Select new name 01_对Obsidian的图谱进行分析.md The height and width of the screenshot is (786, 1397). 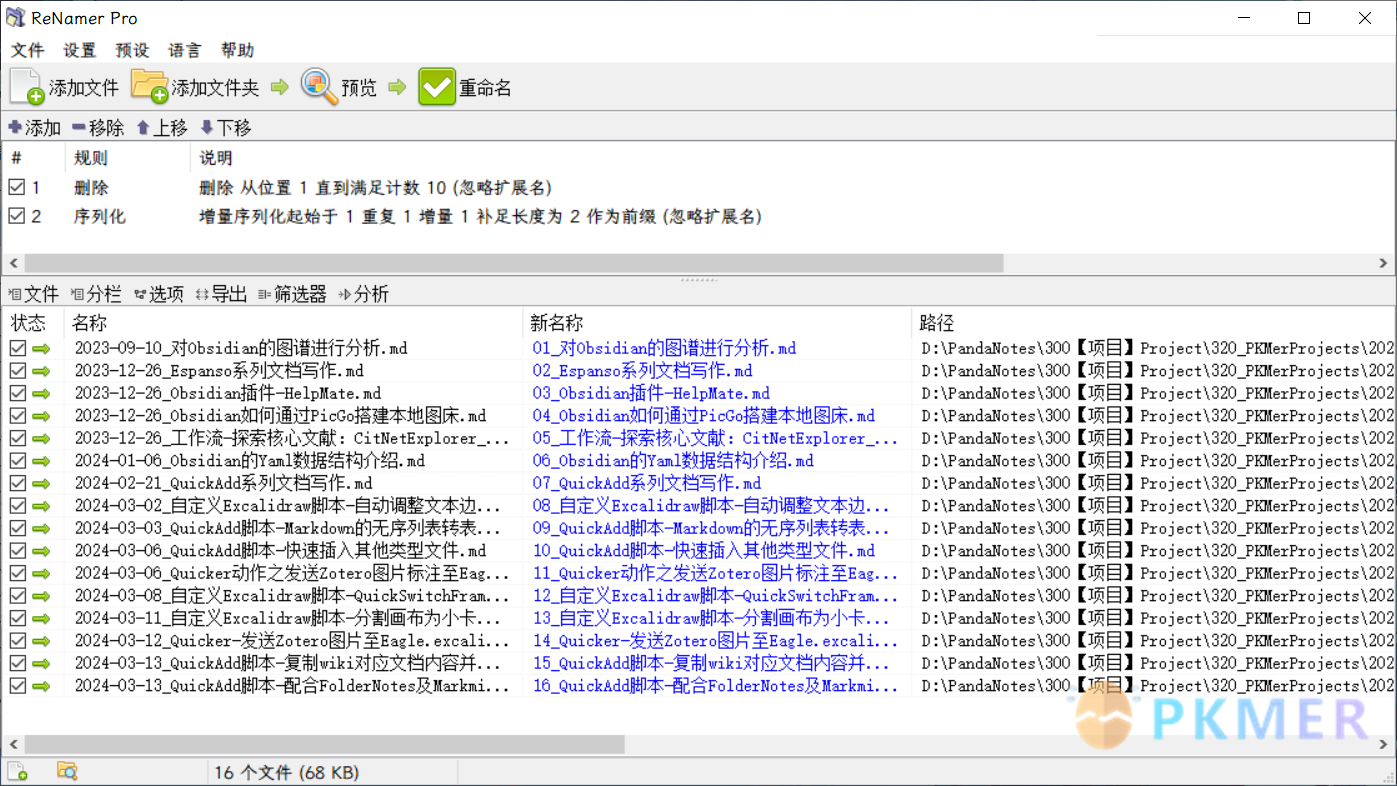coord(664,348)
